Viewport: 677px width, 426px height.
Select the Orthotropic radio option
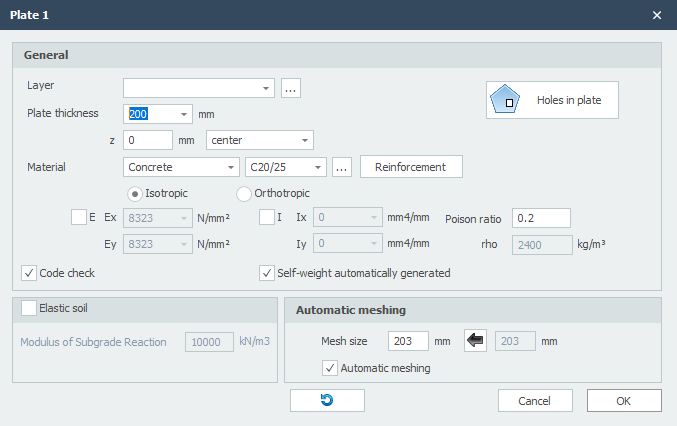244,193
